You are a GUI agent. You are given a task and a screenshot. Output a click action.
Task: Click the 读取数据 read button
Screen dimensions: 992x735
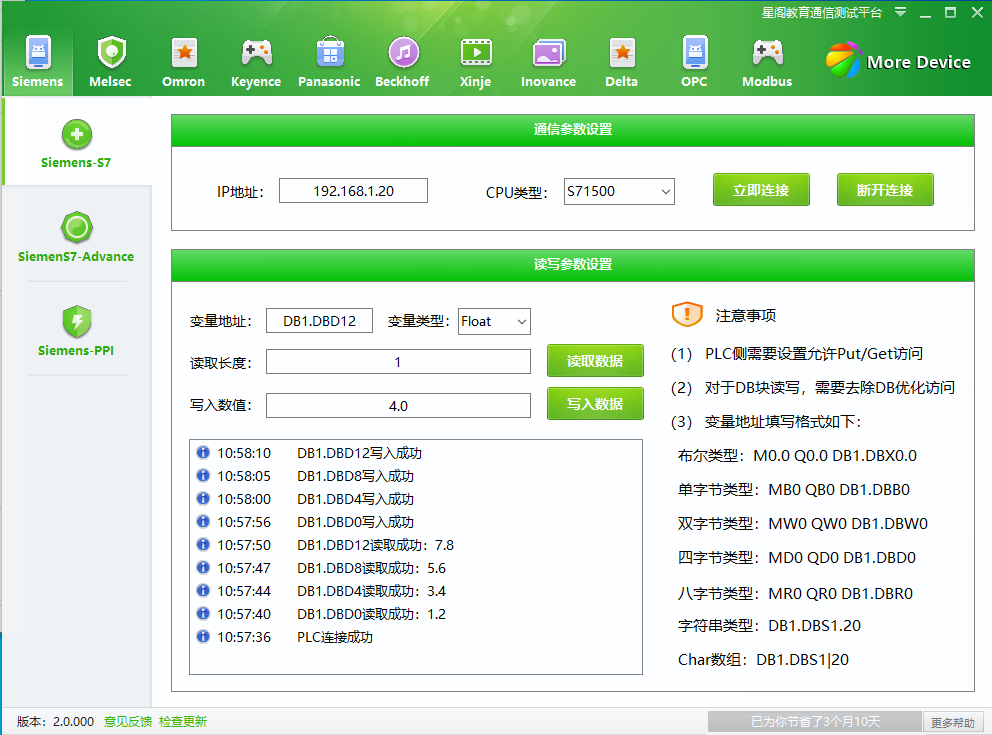(595, 361)
